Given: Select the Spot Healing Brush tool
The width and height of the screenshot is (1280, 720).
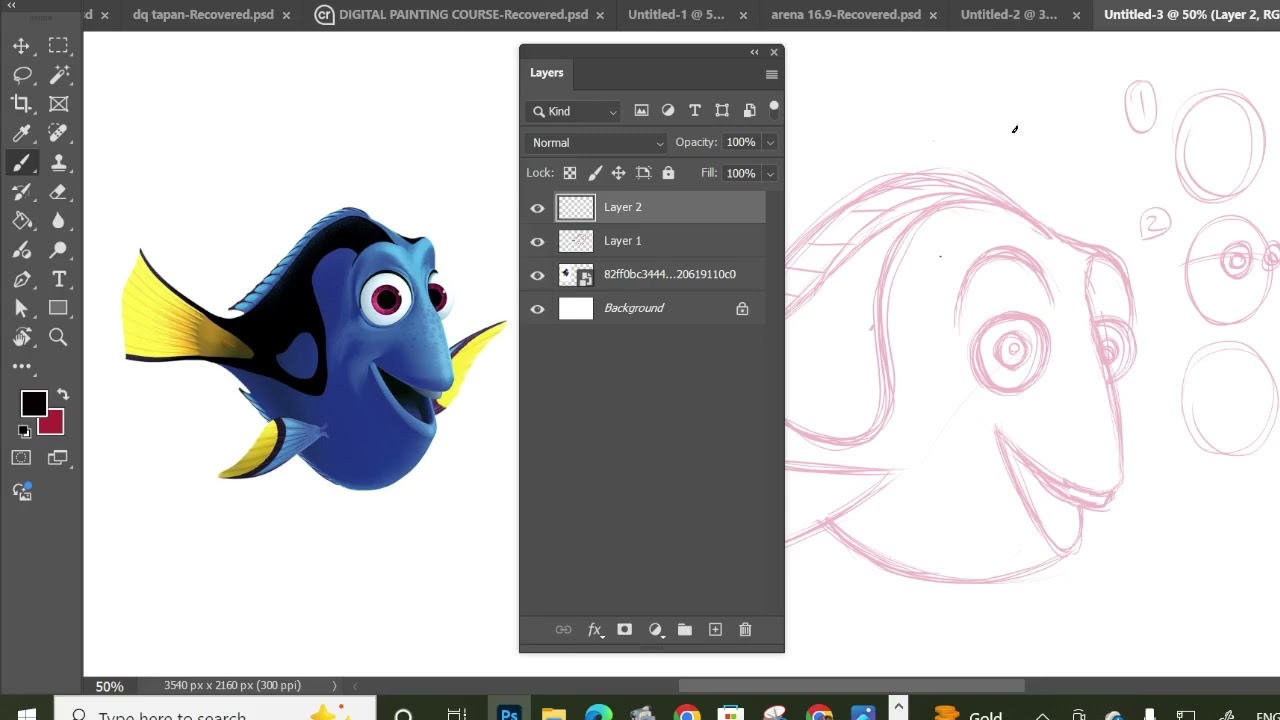Looking at the screenshot, I should click(58, 133).
